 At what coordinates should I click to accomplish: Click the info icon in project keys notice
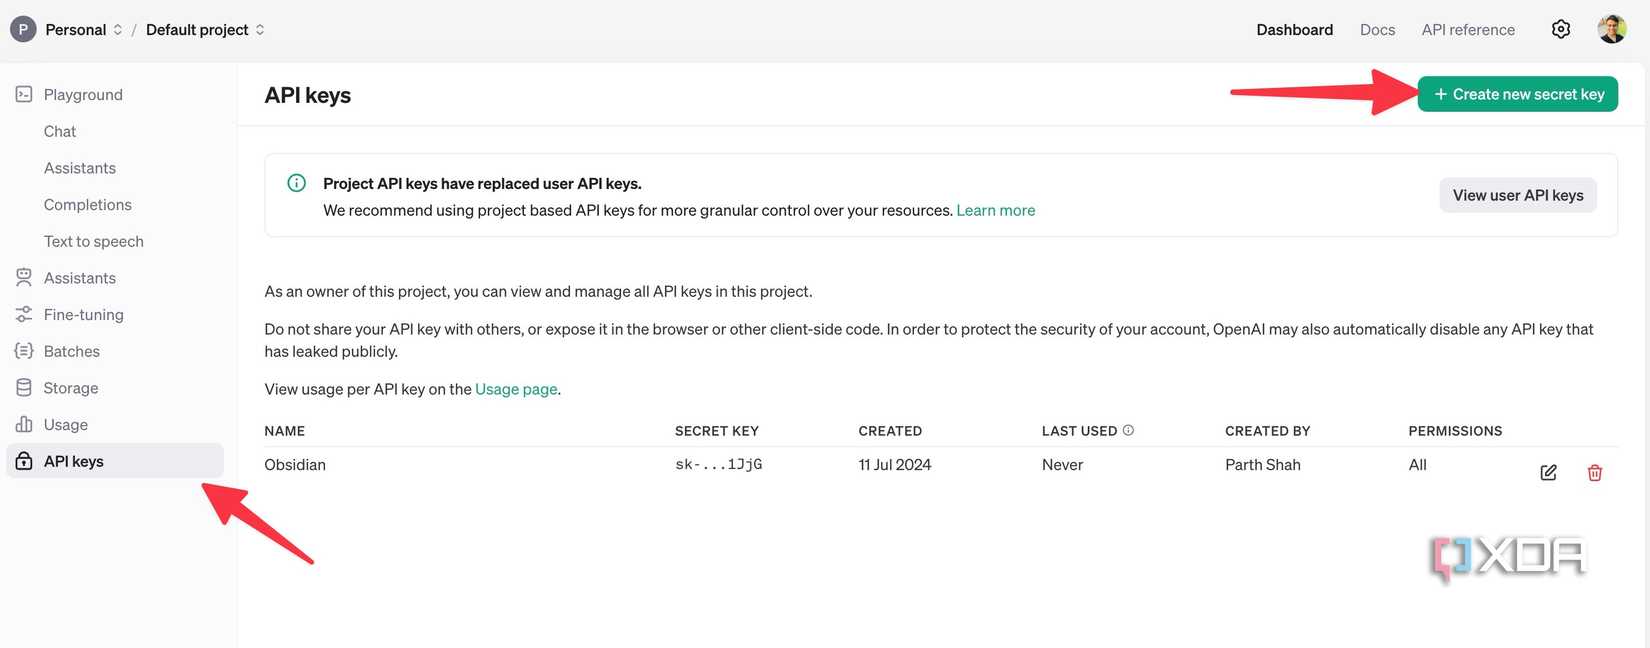click(x=297, y=183)
